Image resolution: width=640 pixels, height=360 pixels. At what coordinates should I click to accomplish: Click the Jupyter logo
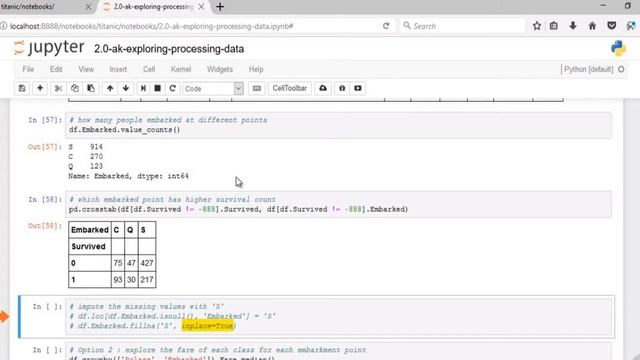[49, 48]
